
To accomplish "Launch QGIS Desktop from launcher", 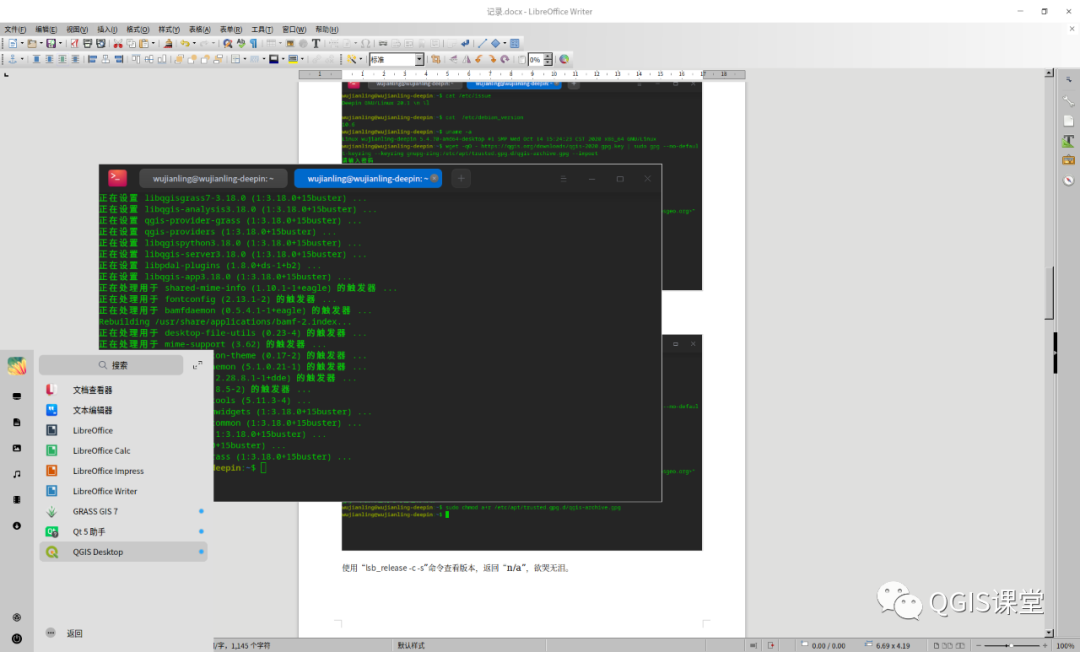I will point(123,551).
